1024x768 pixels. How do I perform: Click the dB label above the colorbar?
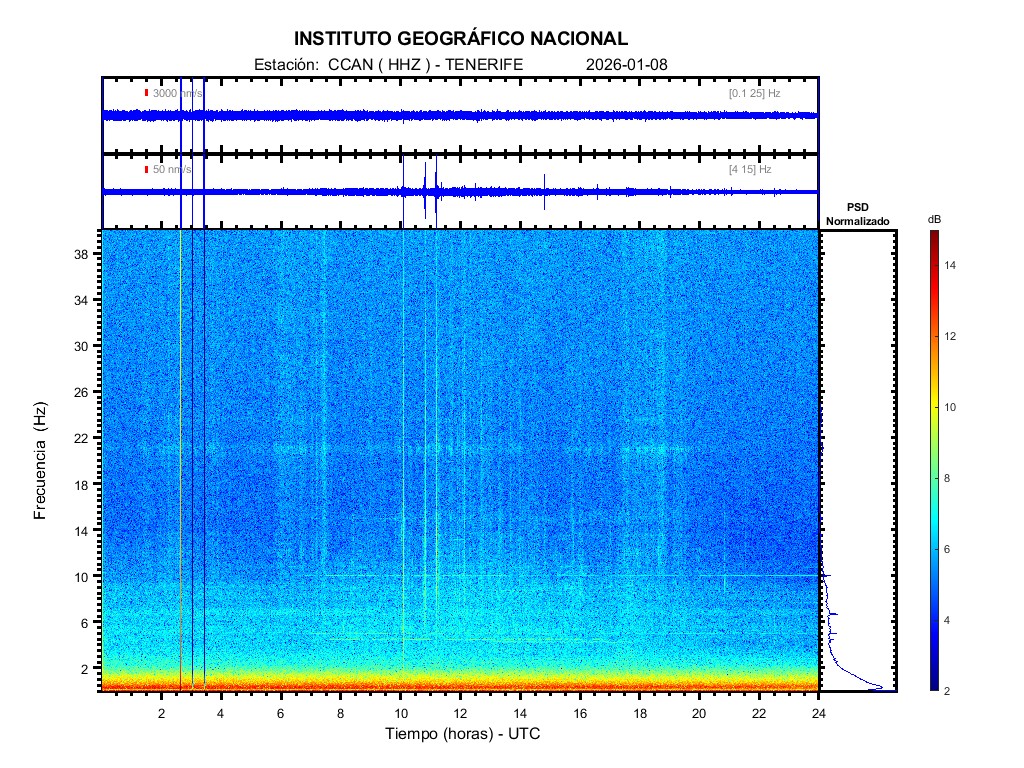(x=934, y=219)
